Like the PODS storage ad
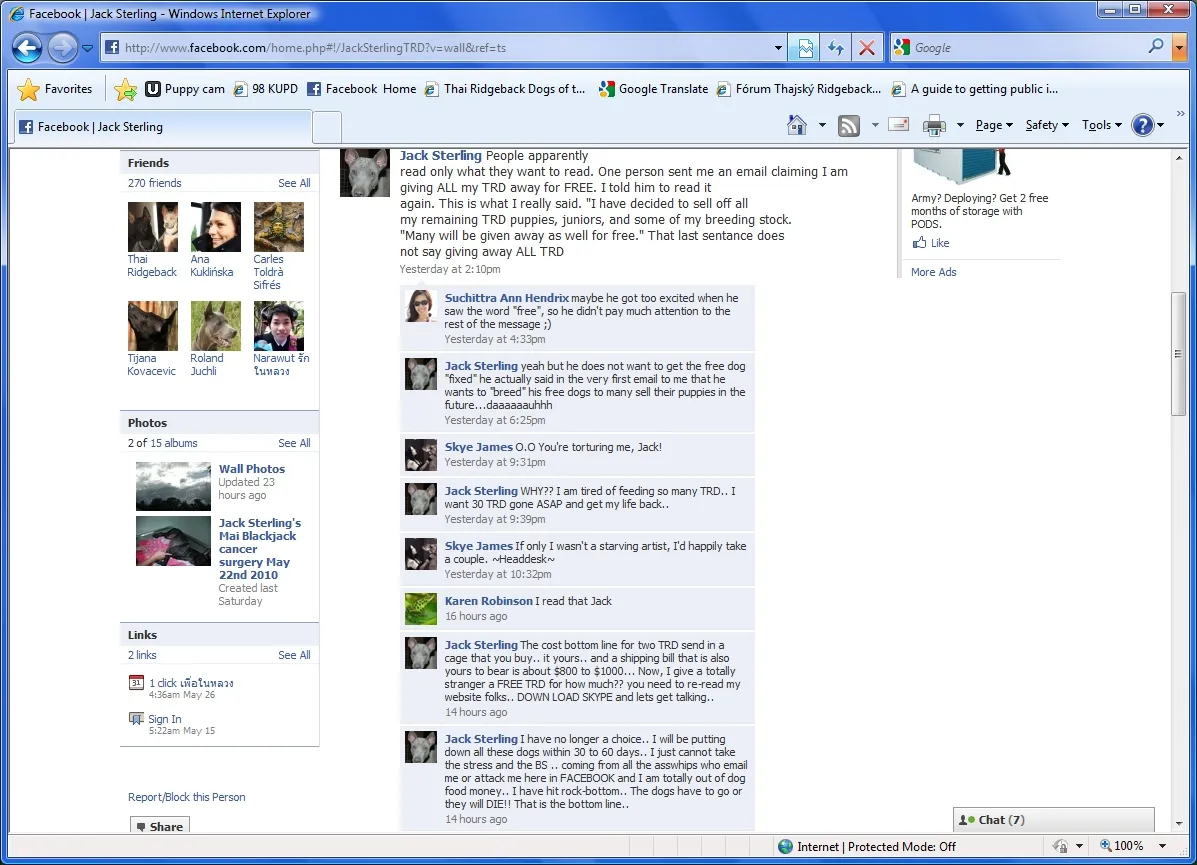The height and width of the screenshot is (865, 1197). (931, 243)
